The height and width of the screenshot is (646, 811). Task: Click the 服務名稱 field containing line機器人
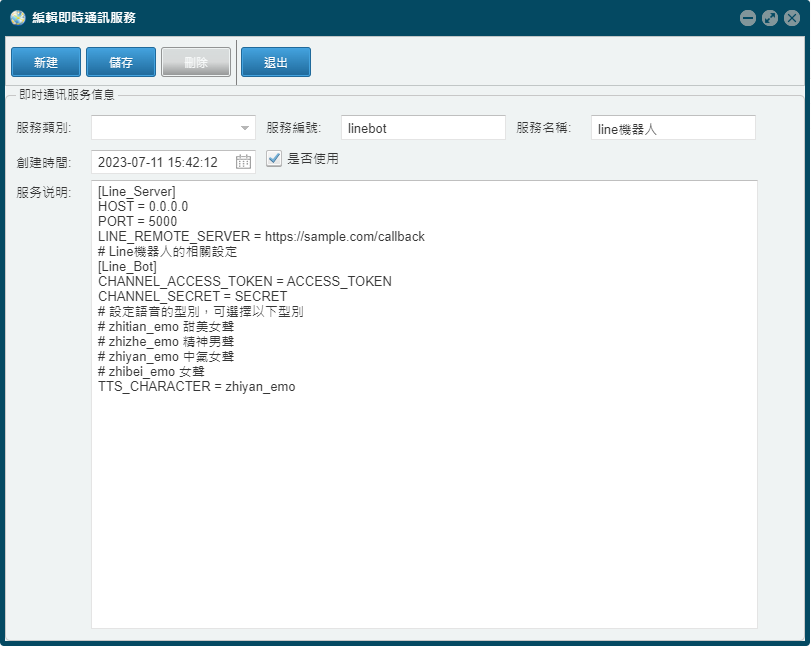673,128
